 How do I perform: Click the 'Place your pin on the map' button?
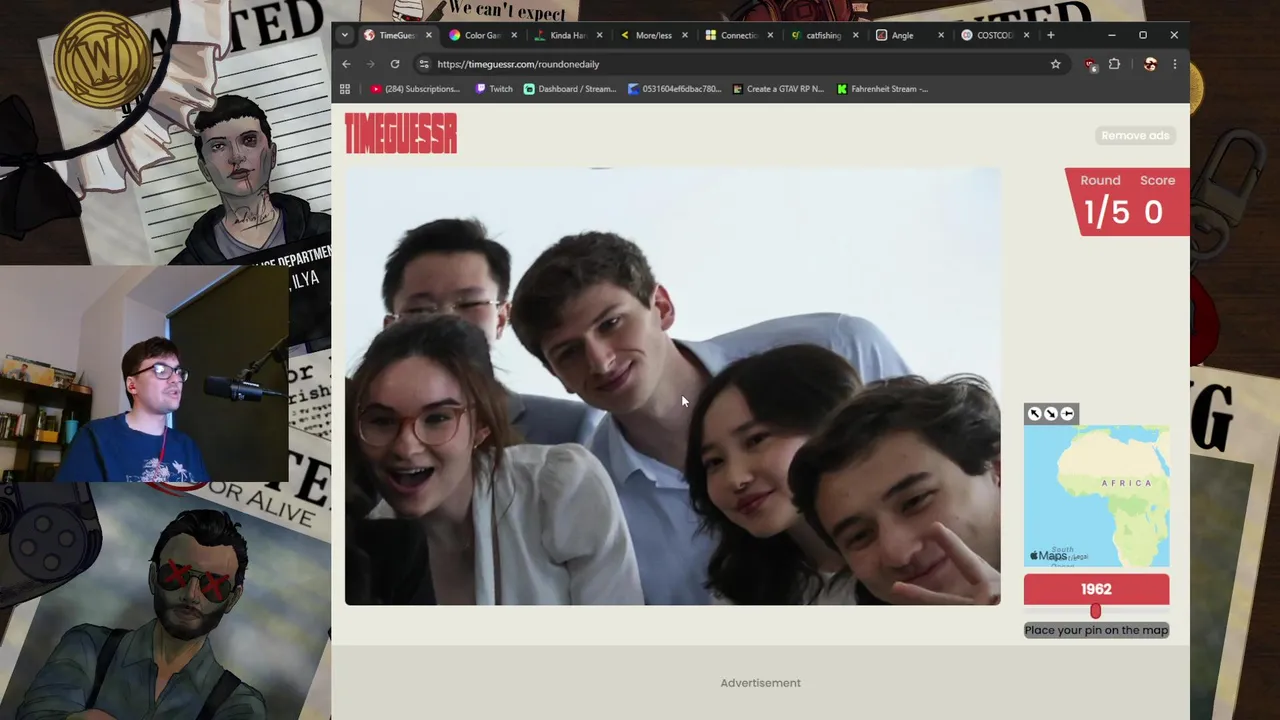click(x=1096, y=630)
